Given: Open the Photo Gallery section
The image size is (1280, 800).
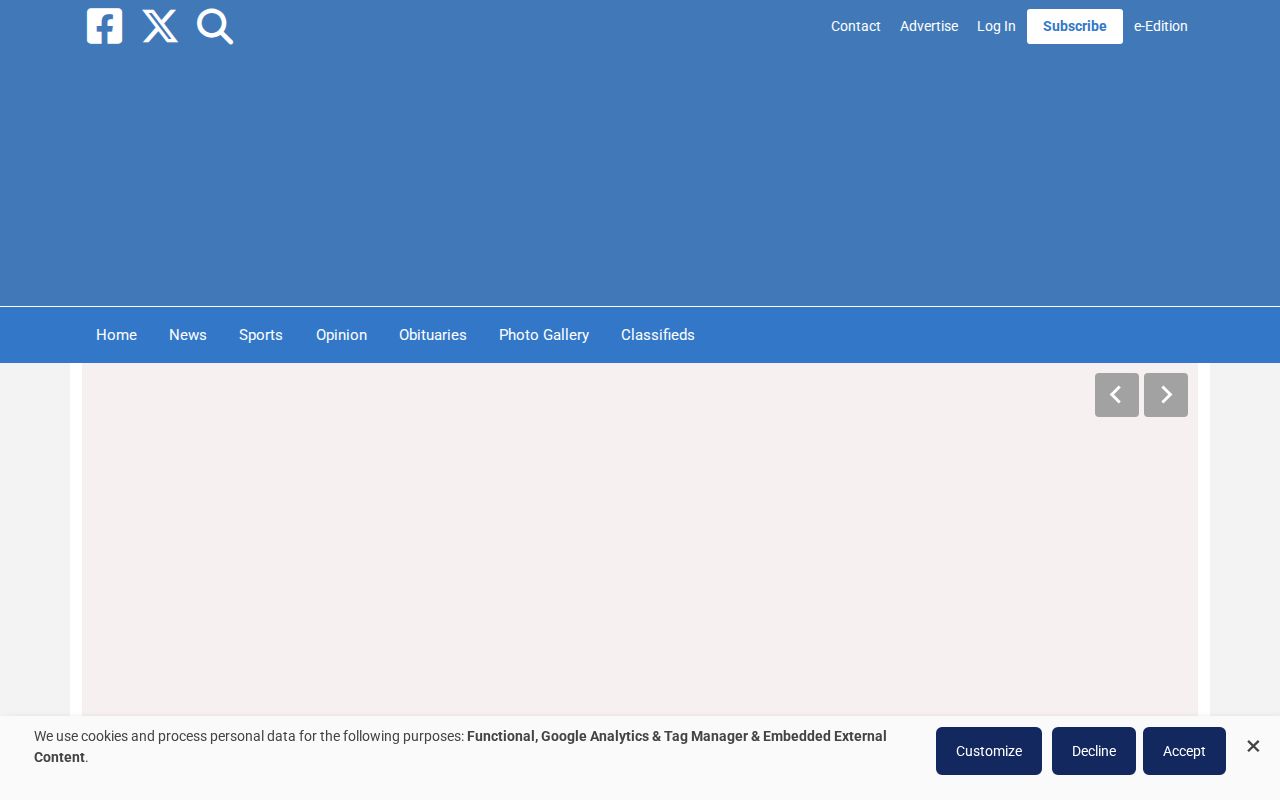Looking at the screenshot, I should (x=544, y=335).
